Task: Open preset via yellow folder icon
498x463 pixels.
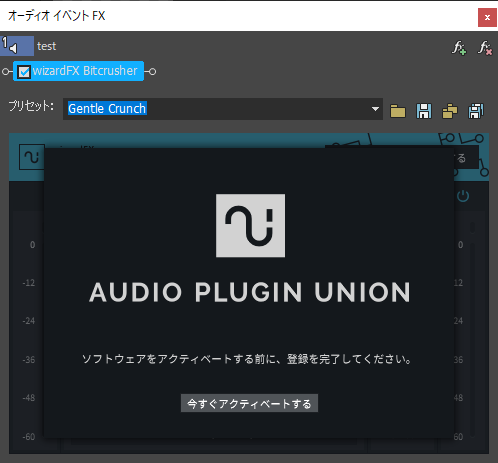Action: (398, 111)
